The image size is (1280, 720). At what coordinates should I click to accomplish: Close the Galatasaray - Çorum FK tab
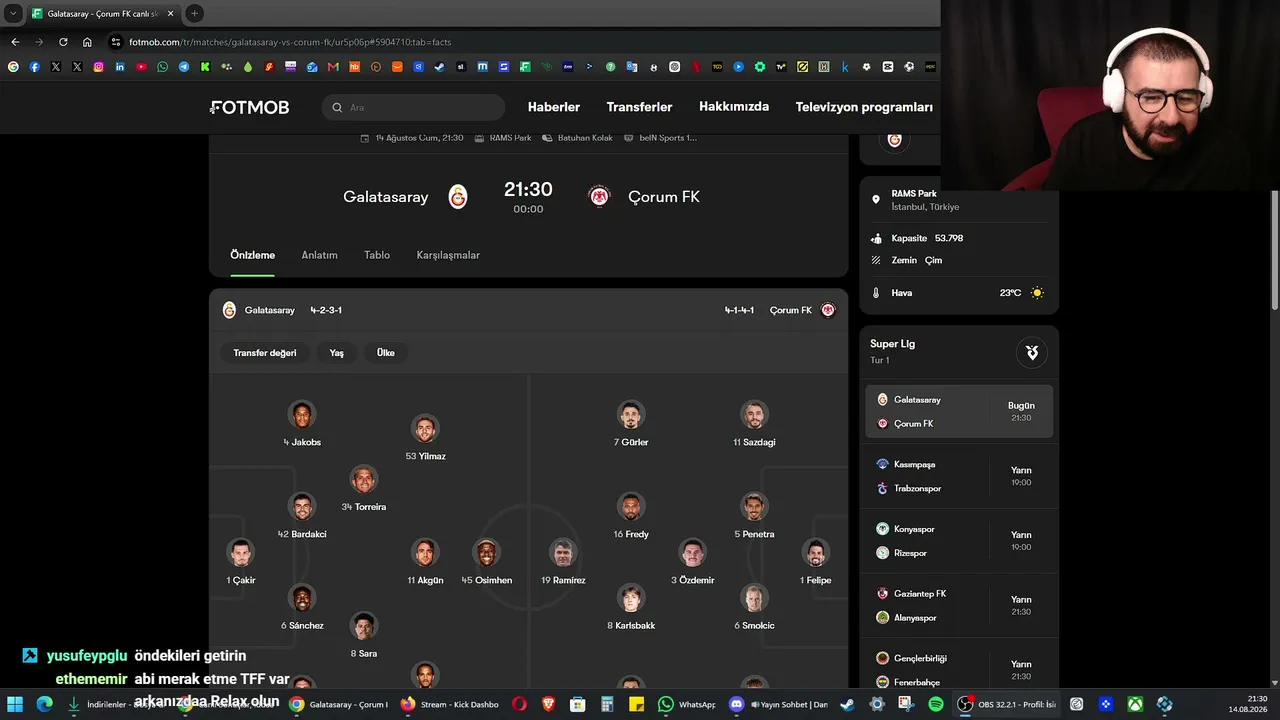pyautogui.click(x=170, y=13)
